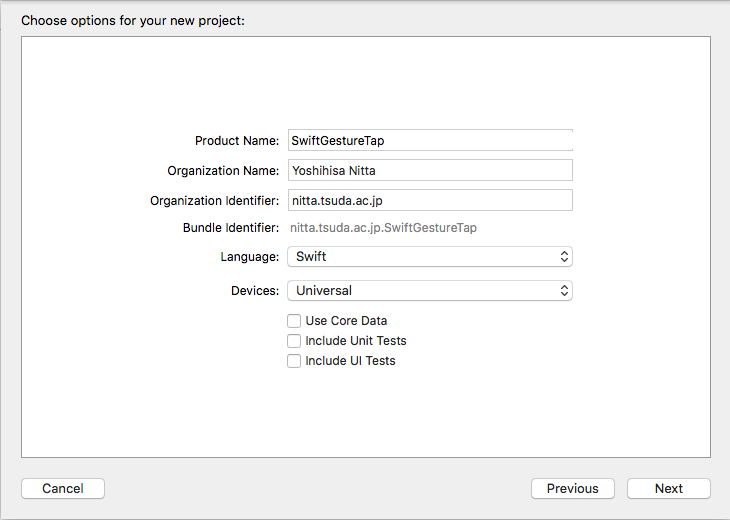Click the "Organization Name:" label
730x520 pixels.
(223, 171)
